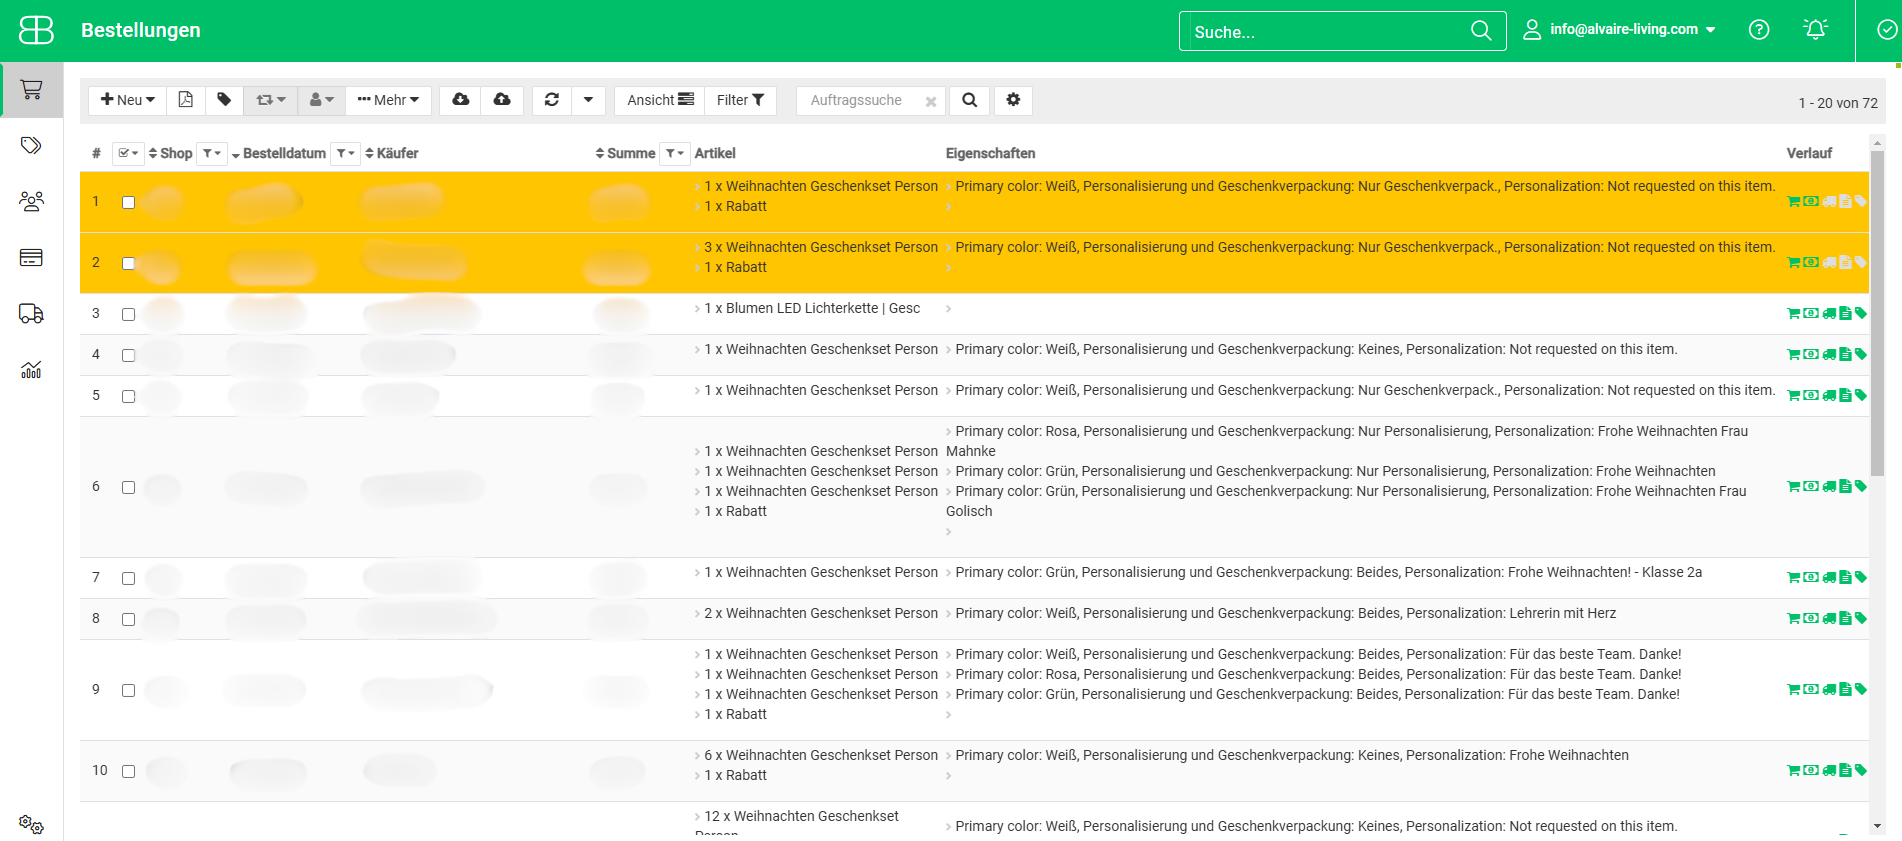The width and height of the screenshot is (1902, 841).
Task: Sort by the Käufer column header
Action: [x=392, y=153]
